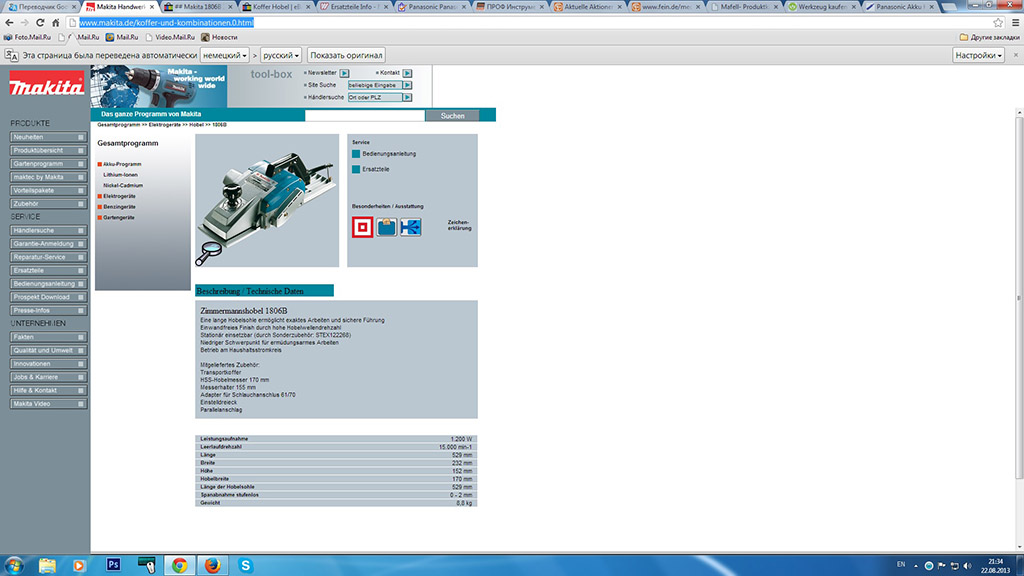
Task: Open target language dropdown русский
Action: point(281,56)
